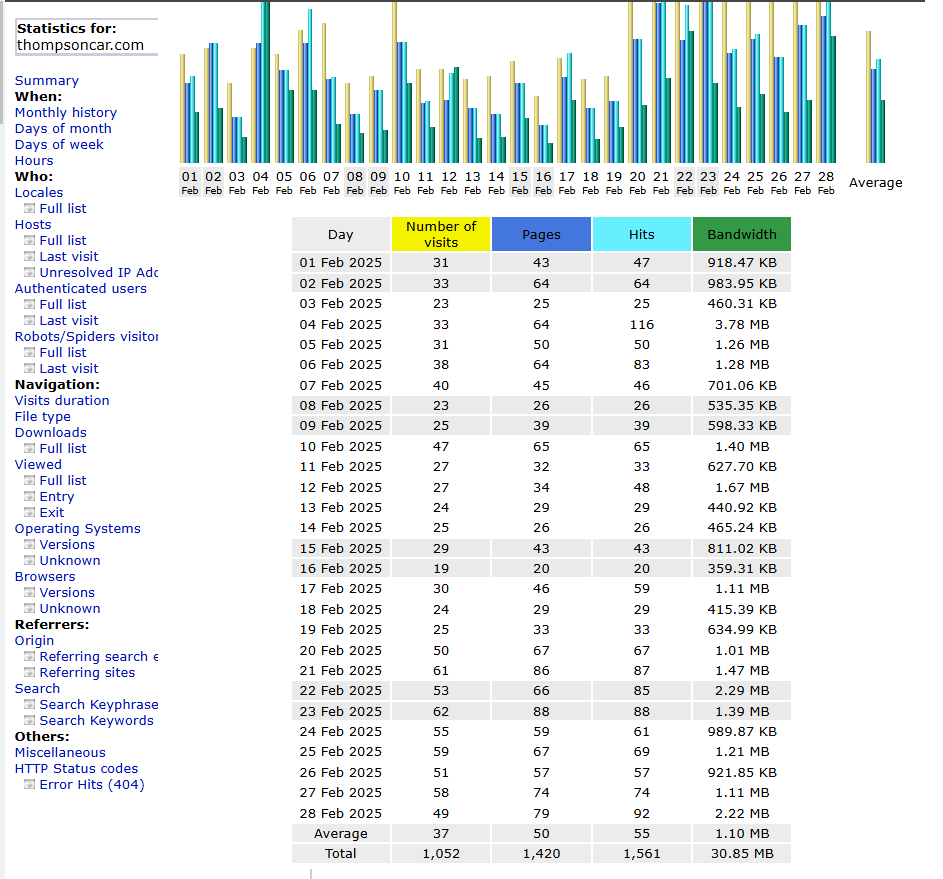Click the green Bandwidth column header
The height and width of the screenshot is (879, 943).
pyautogui.click(x=741, y=234)
